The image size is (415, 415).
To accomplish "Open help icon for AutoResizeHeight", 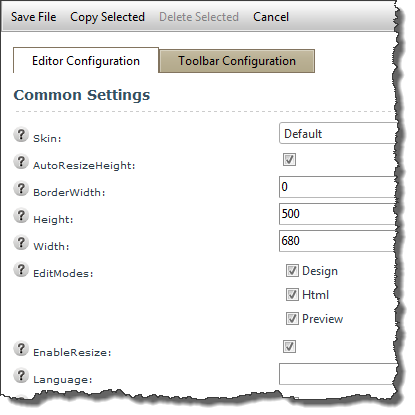I will 21,162.
